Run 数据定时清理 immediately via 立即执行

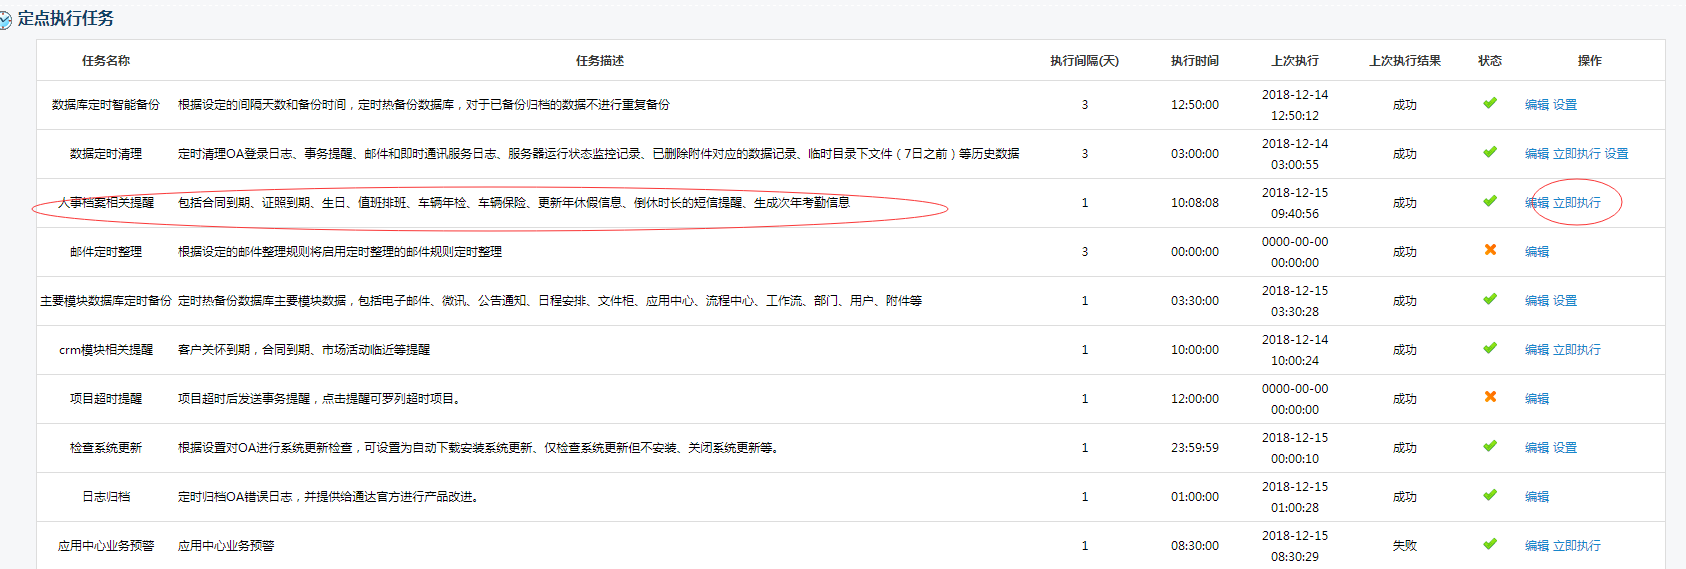pyautogui.click(x=1576, y=154)
